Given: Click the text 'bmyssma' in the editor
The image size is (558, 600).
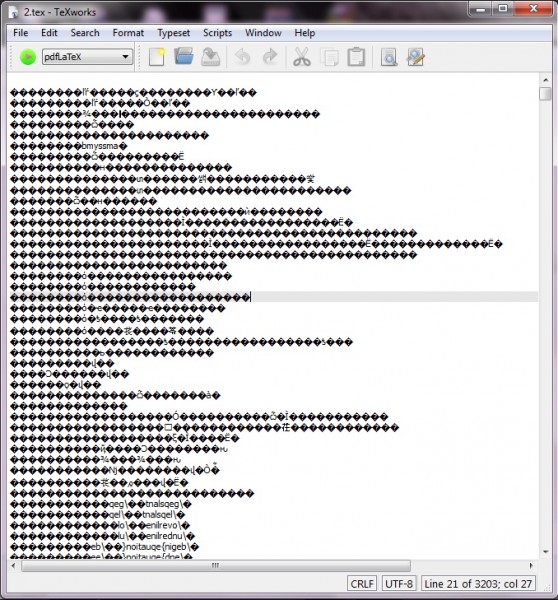Looking at the screenshot, I should (x=100, y=146).
